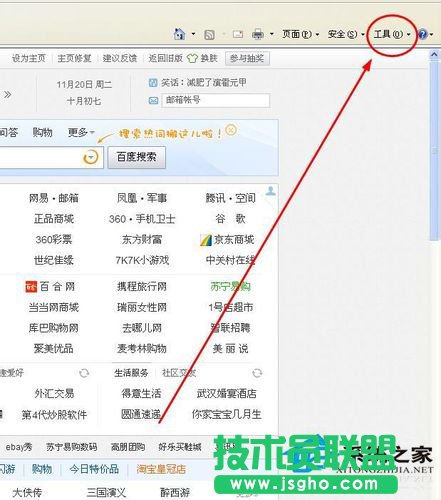The height and width of the screenshot is (500, 441).
Task: Open the 携程旅行网 link
Action: click(142, 286)
